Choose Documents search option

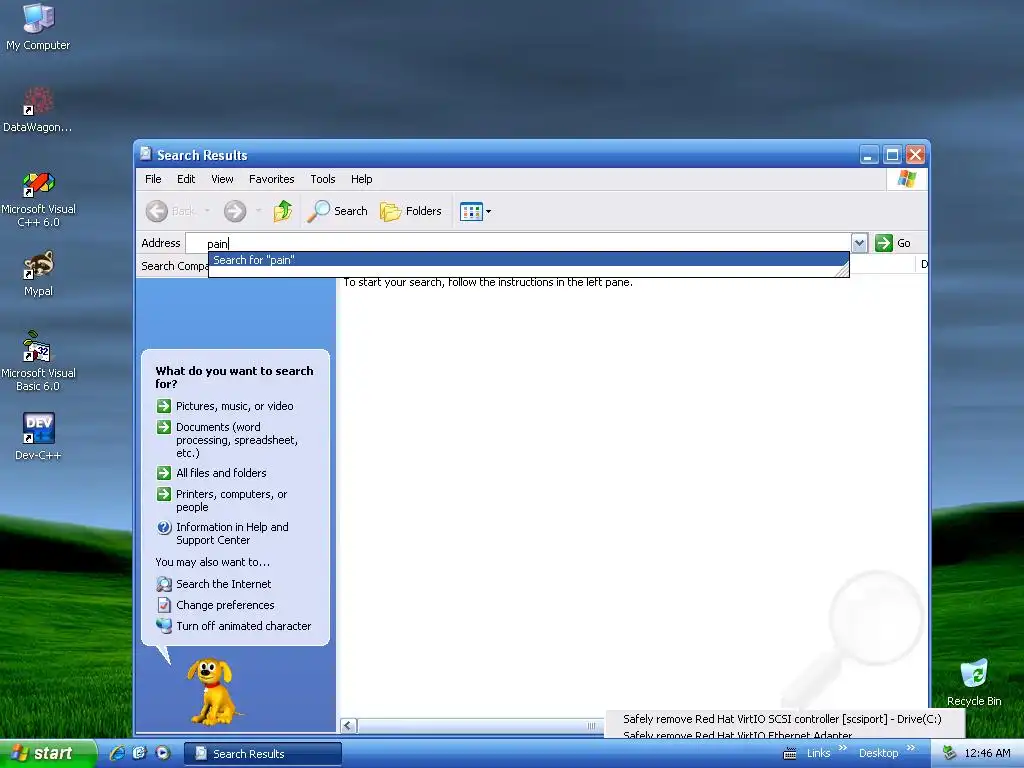(x=228, y=440)
